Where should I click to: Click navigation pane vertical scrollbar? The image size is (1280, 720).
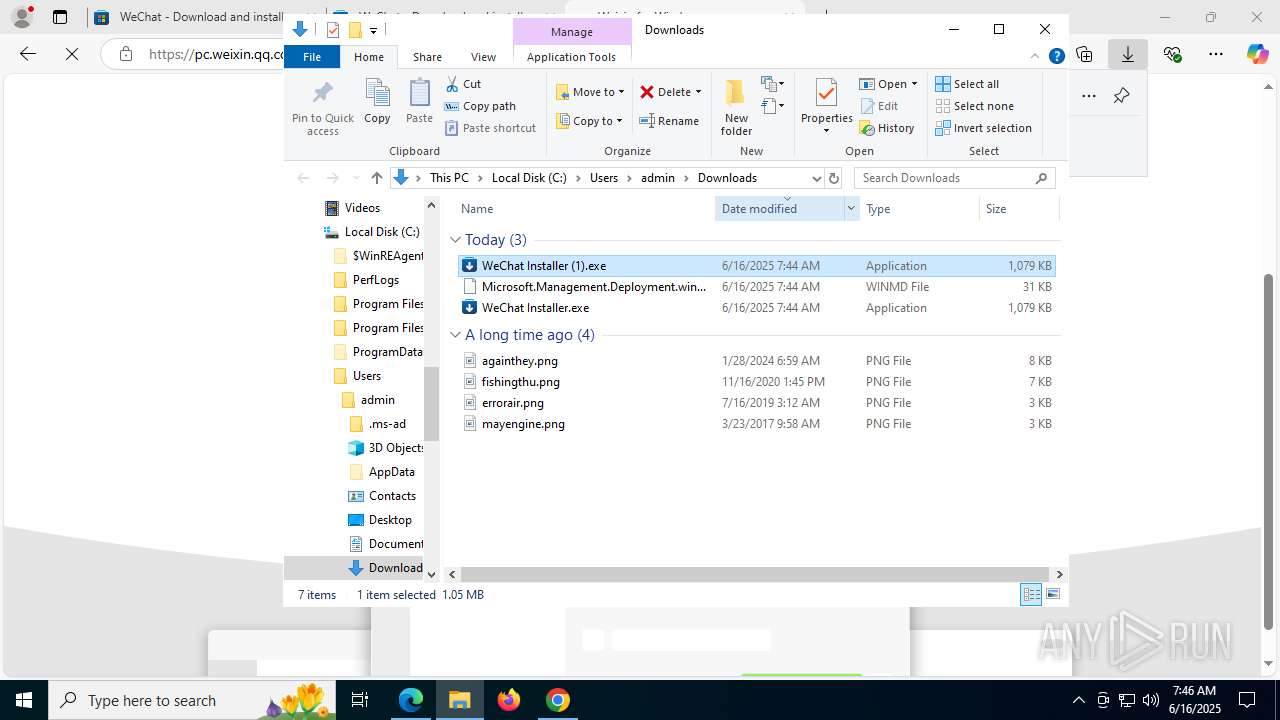(432, 404)
